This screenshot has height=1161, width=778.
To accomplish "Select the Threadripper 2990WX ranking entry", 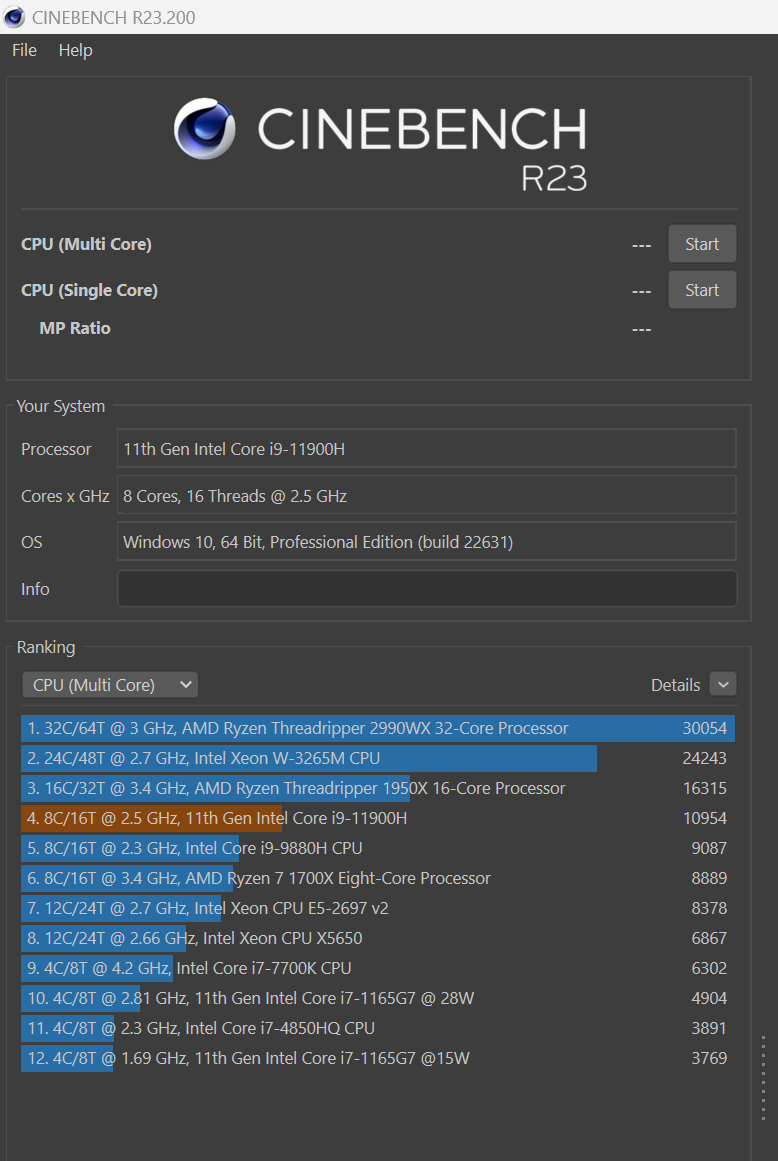I will click(x=378, y=728).
